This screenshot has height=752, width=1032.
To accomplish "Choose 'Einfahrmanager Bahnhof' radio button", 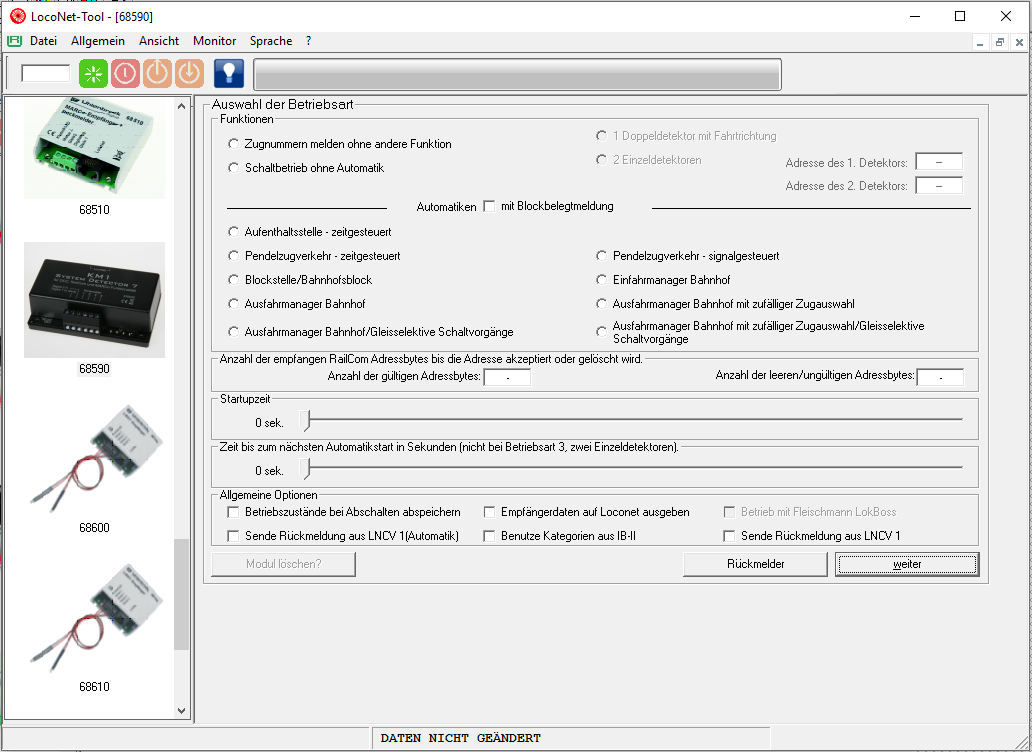I will 602,280.
